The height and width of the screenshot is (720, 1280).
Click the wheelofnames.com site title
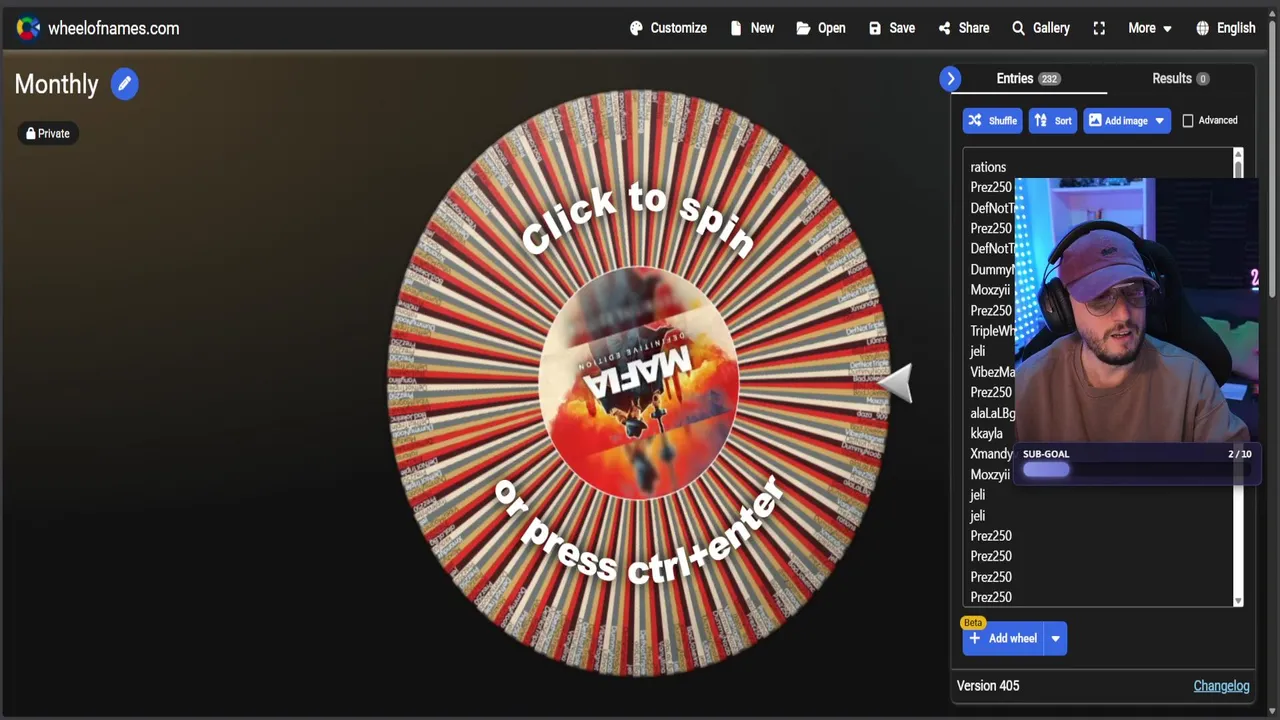[x=113, y=28]
